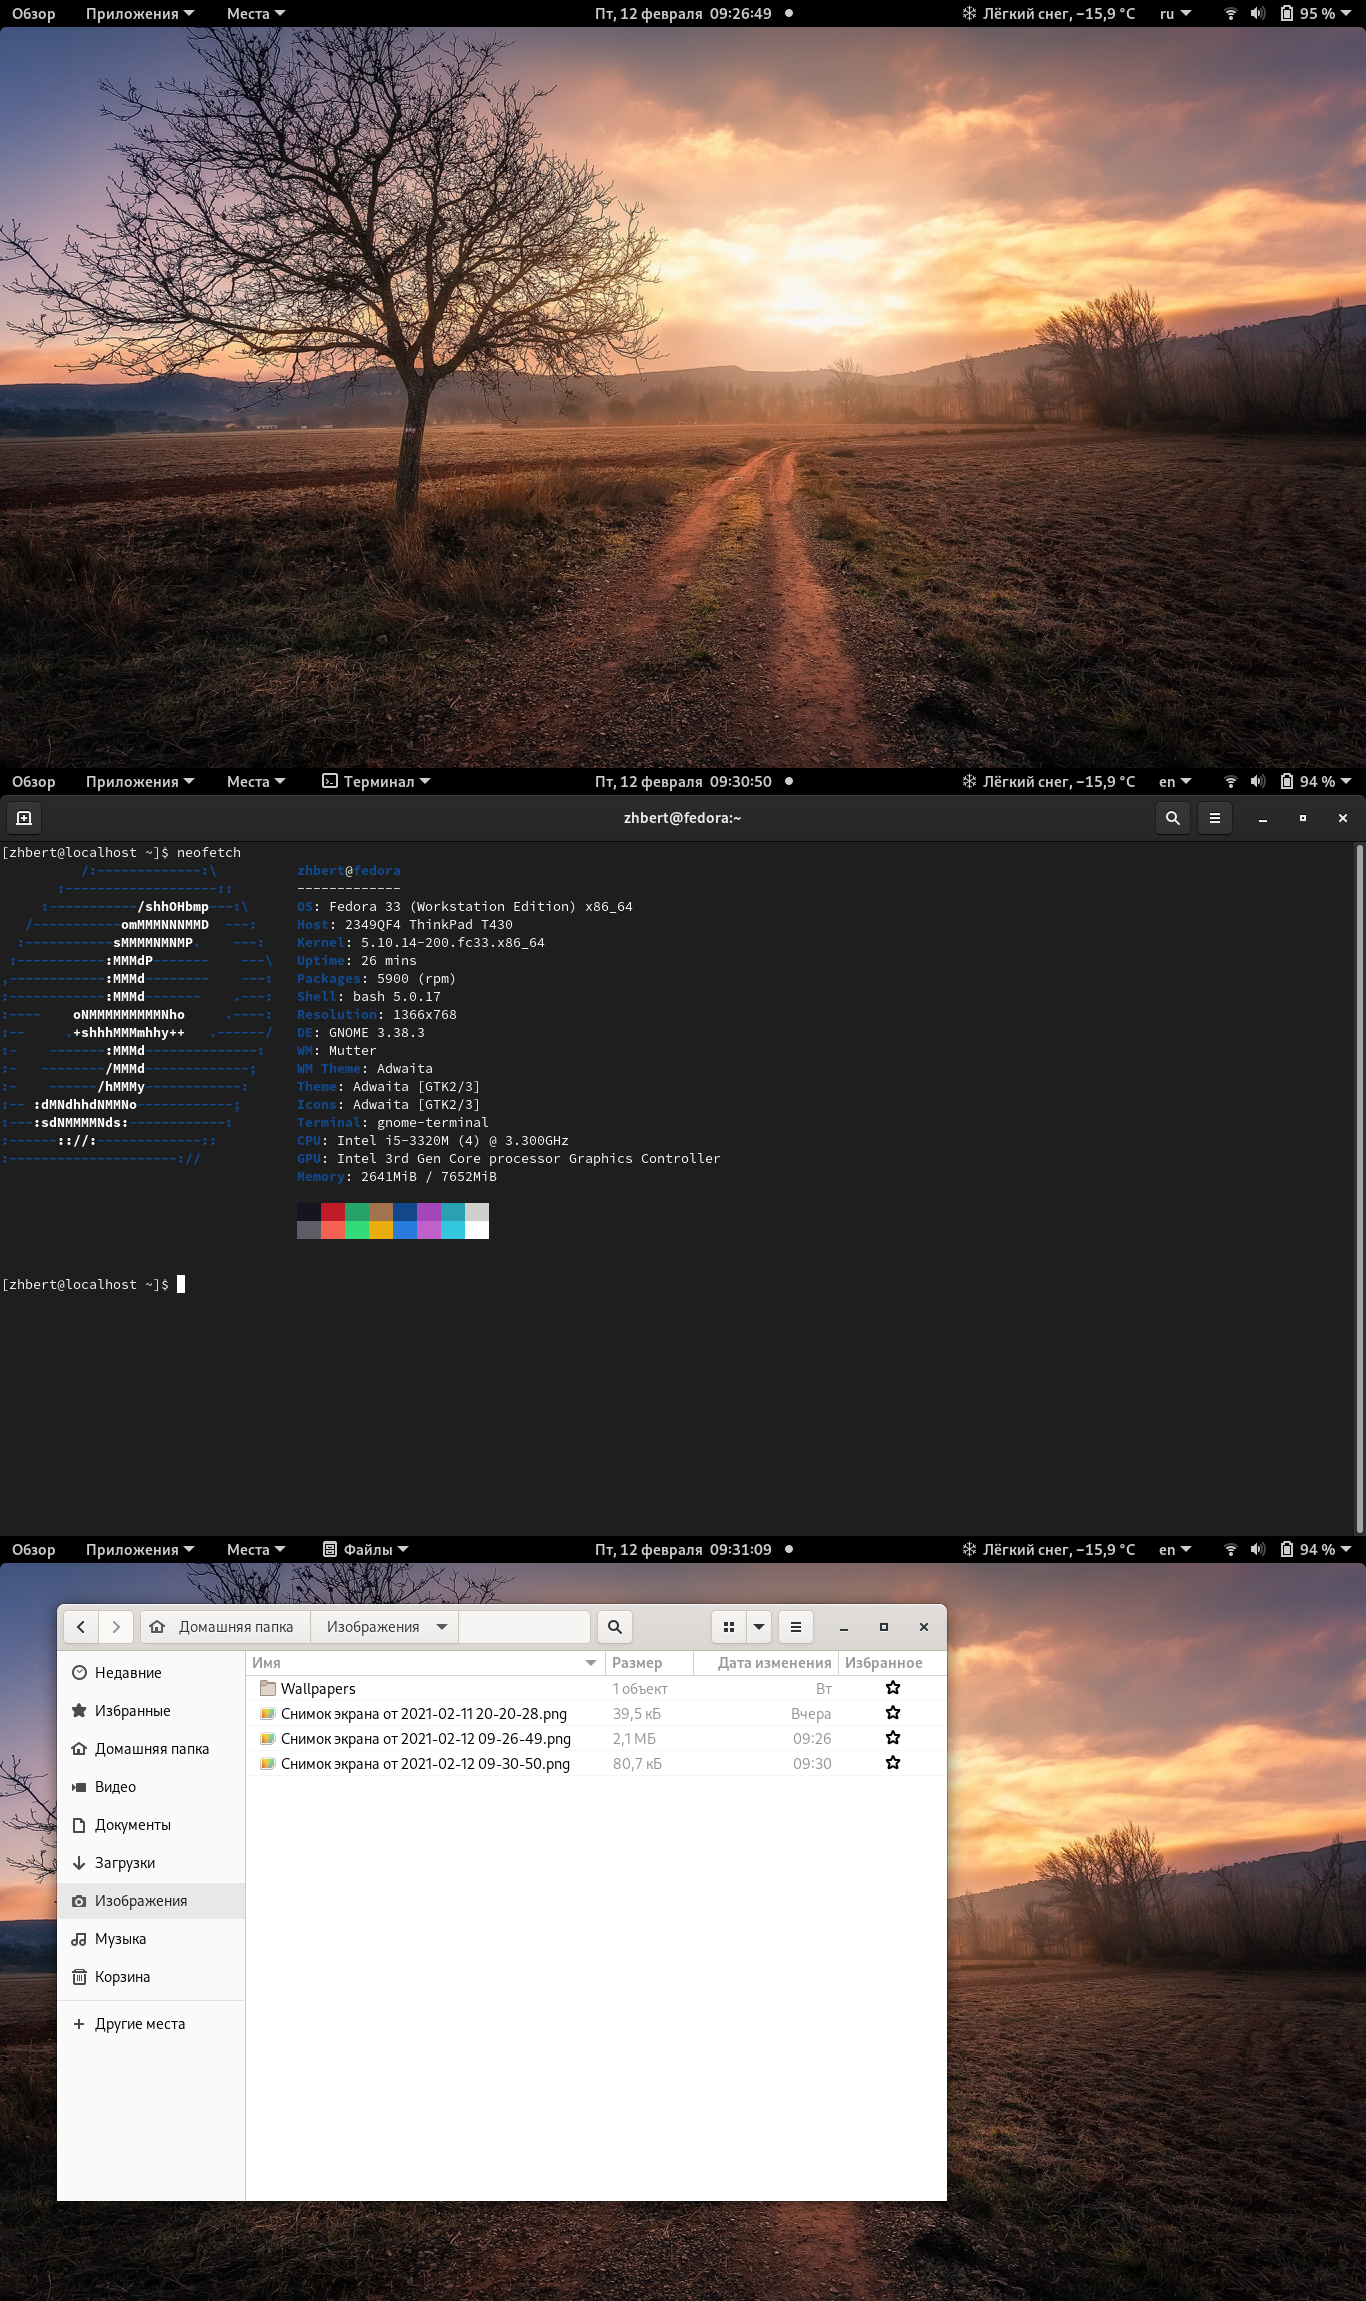Star the 2021-02-12 09-26-49 screenshot
Screen dimensions: 1366x2301
coord(893,1738)
